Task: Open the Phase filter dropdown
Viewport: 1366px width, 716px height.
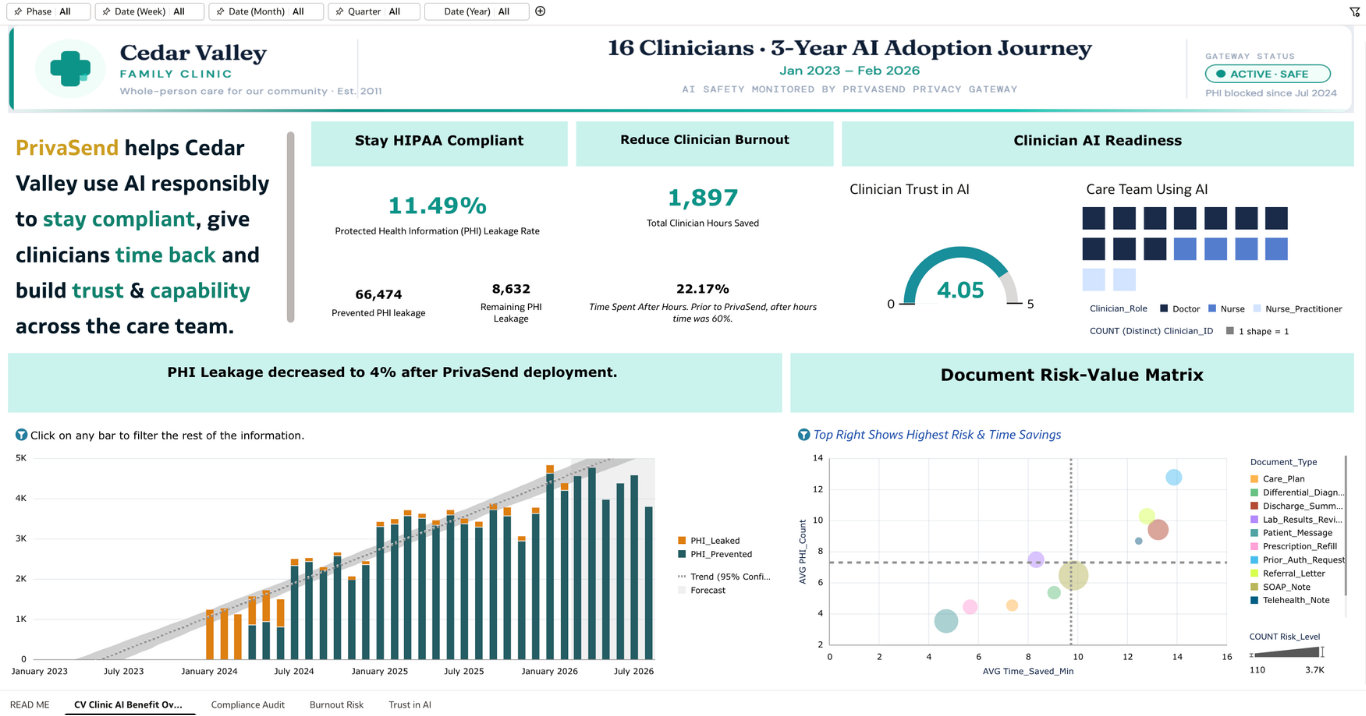Action: pyautogui.click(x=48, y=12)
